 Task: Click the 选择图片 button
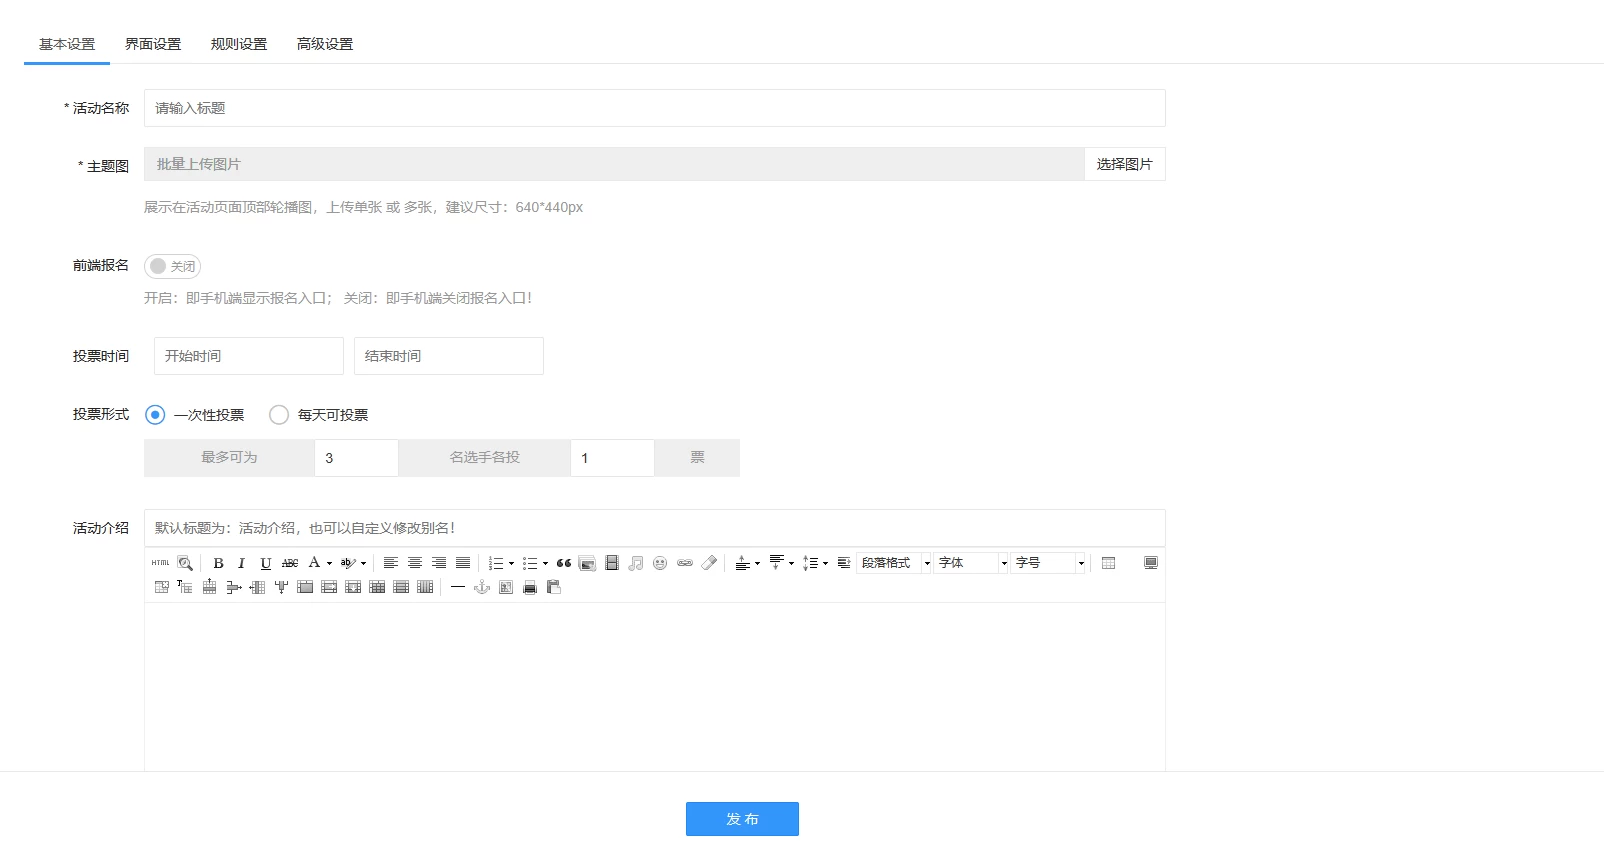[x=1124, y=164]
